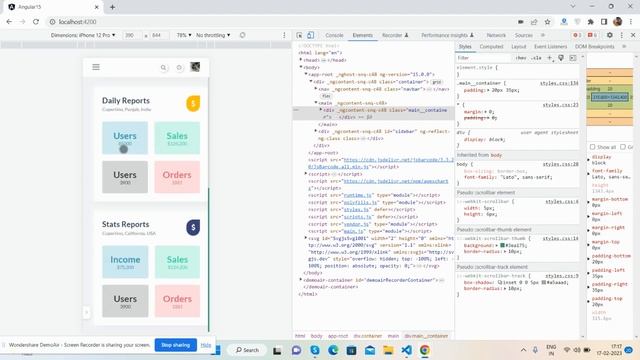Switch to the Network tab
The height and width of the screenshot is (360, 640).
(496, 36)
